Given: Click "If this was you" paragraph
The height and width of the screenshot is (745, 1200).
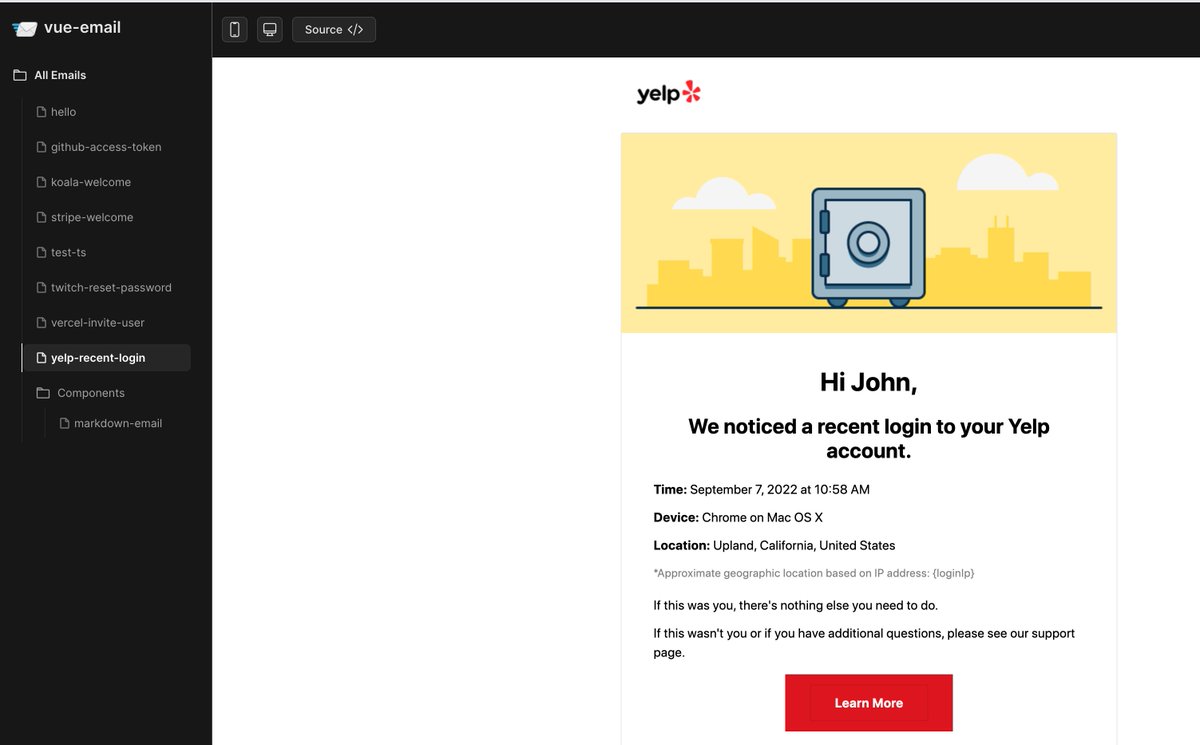Looking at the screenshot, I should click(795, 606).
